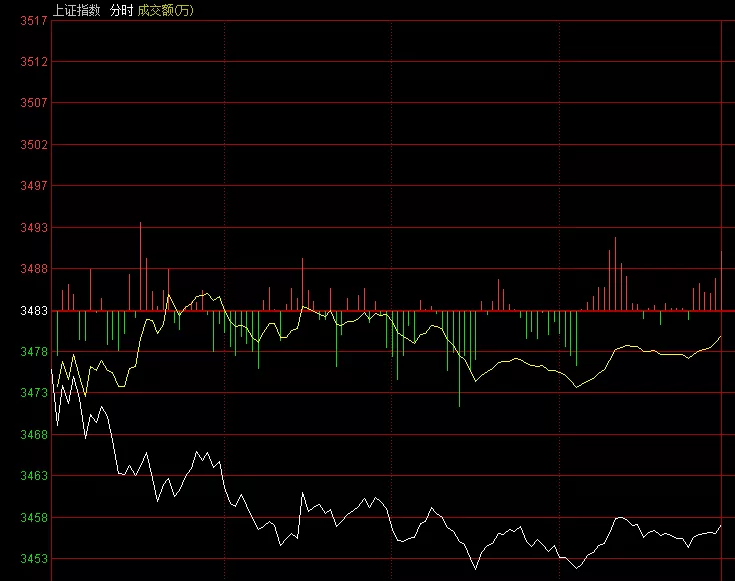Click the 3497 axis value
Screen dimensions: 735x581
[34, 186]
